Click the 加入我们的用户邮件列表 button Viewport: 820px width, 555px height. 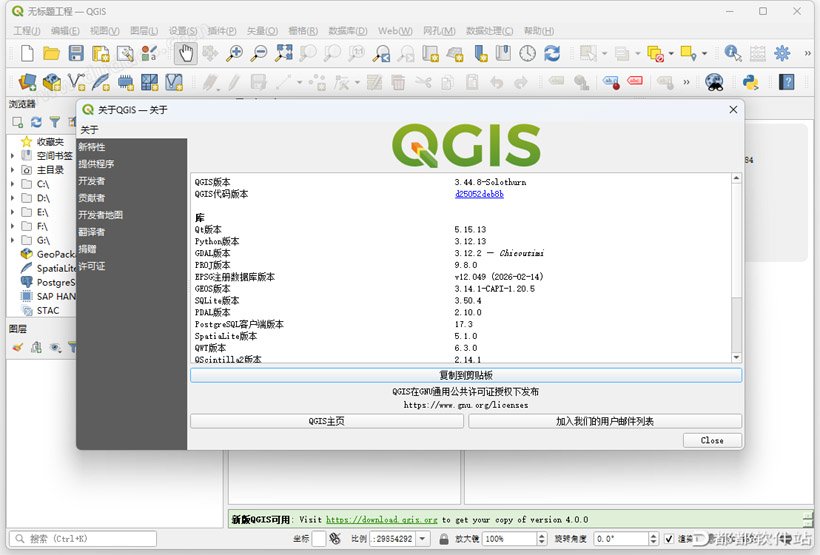click(x=605, y=421)
